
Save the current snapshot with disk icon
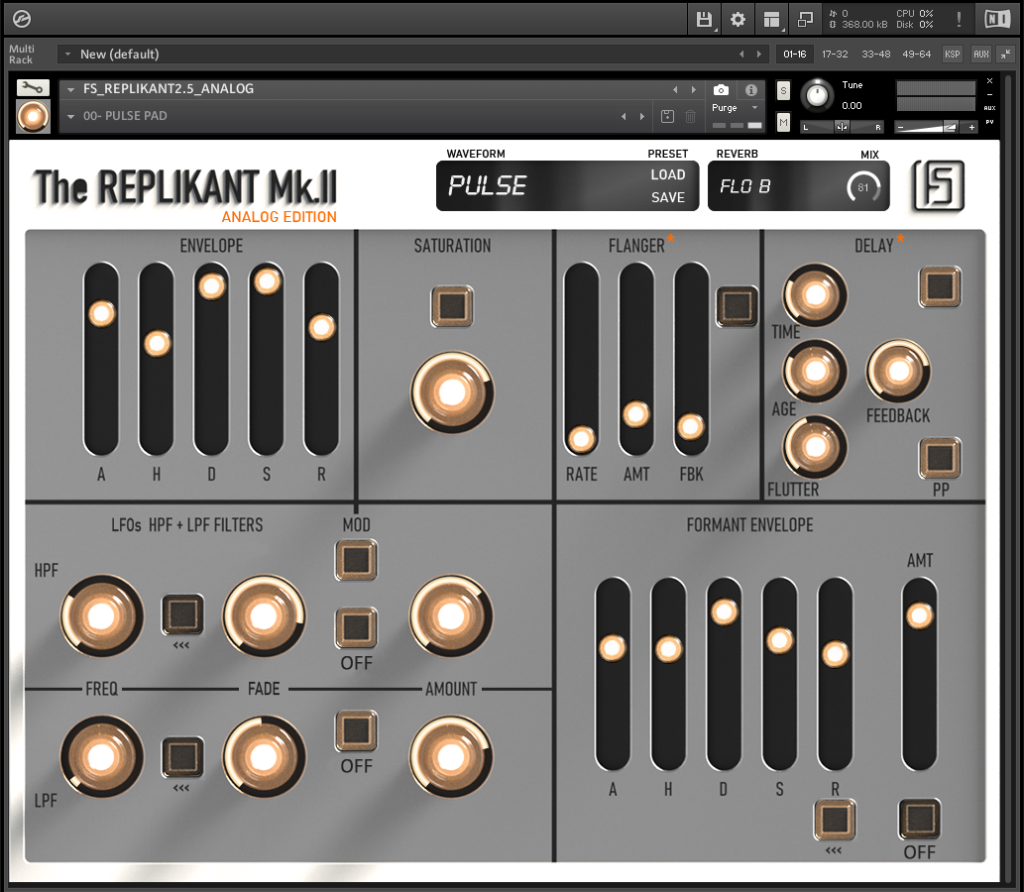point(667,116)
